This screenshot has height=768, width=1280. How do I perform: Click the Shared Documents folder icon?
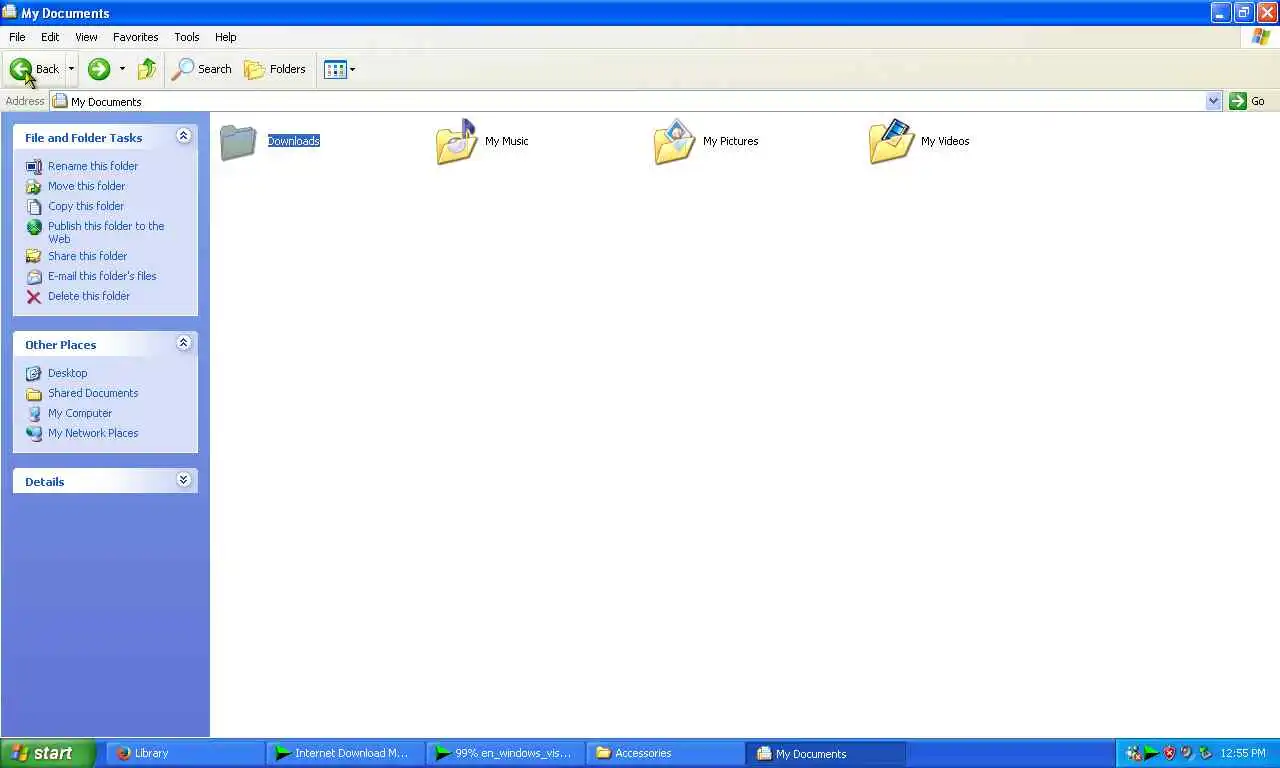click(x=34, y=393)
